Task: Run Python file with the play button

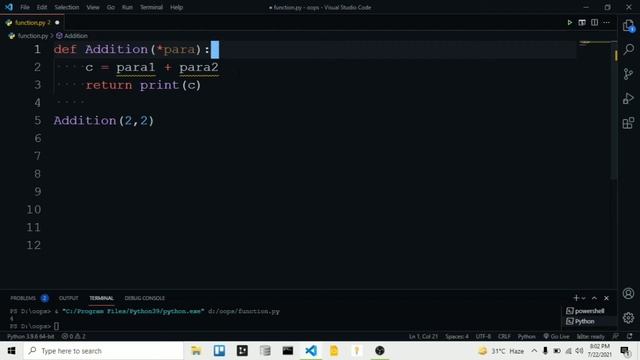Action: [x=569, y=22]
